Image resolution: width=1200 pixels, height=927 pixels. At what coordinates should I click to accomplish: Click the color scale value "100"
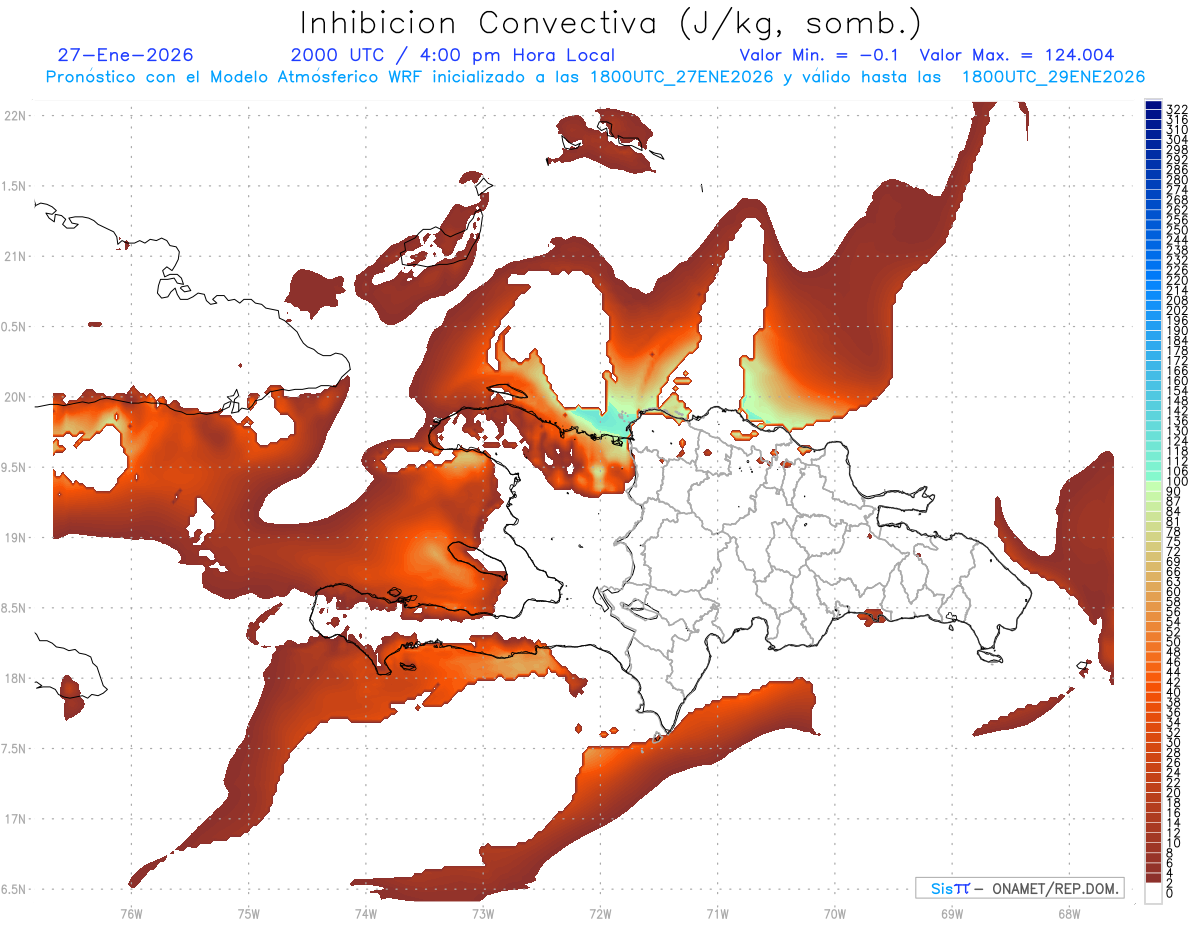[x=1176, y=483]
